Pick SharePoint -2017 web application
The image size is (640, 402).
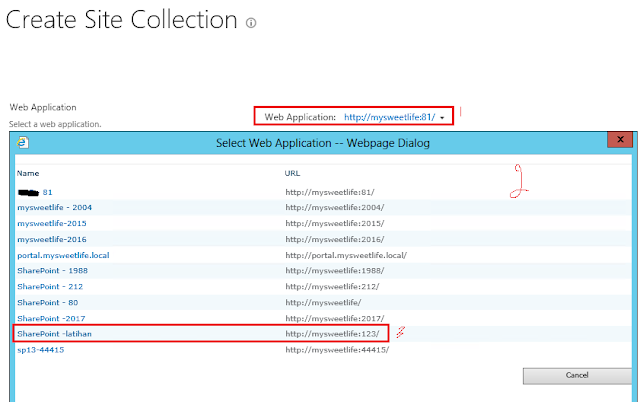tap(51, 318)
